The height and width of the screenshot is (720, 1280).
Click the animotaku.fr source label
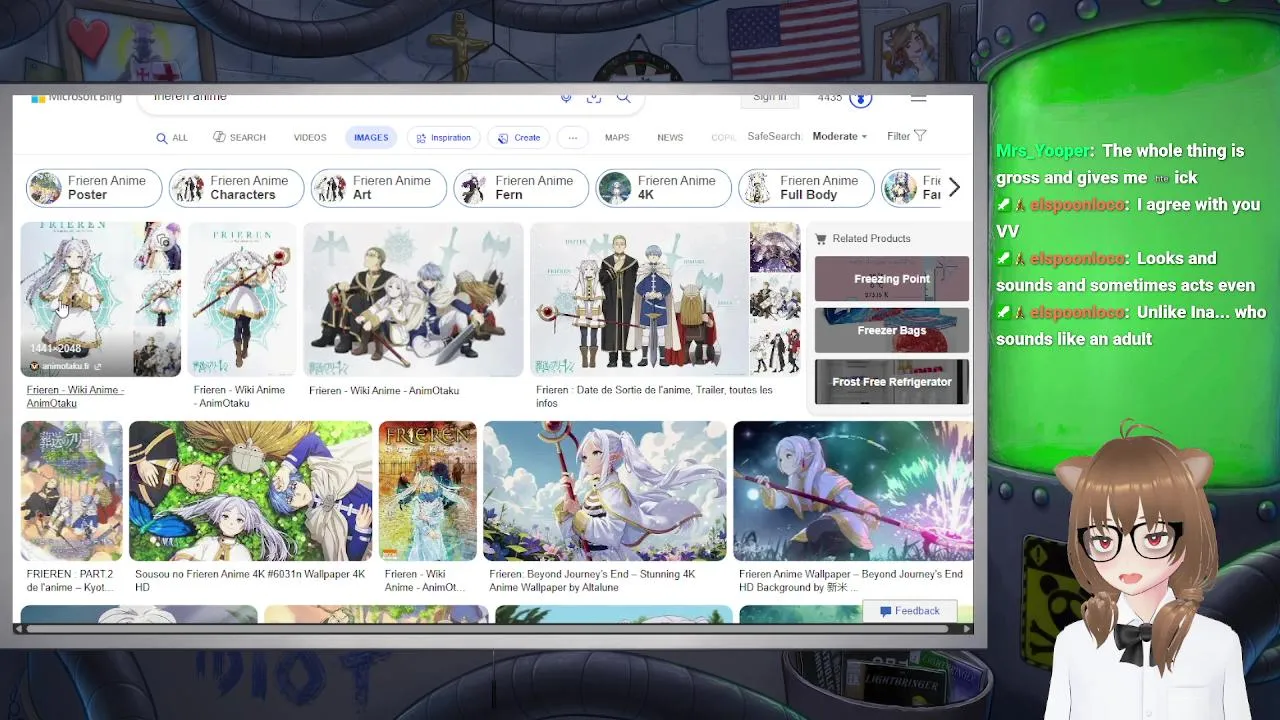click(x=65, y=367)
